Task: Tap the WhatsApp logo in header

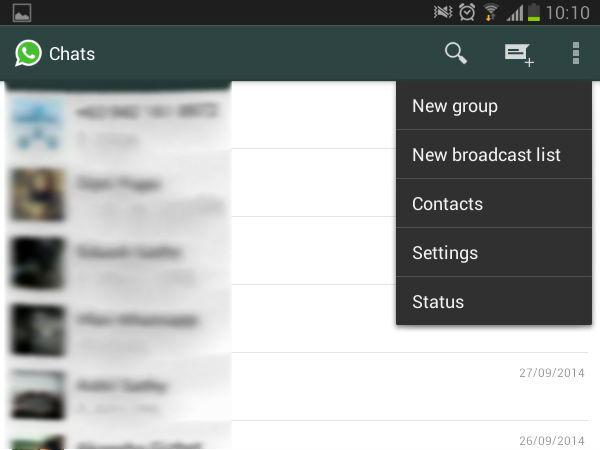Action: click(x=29, y=53)
